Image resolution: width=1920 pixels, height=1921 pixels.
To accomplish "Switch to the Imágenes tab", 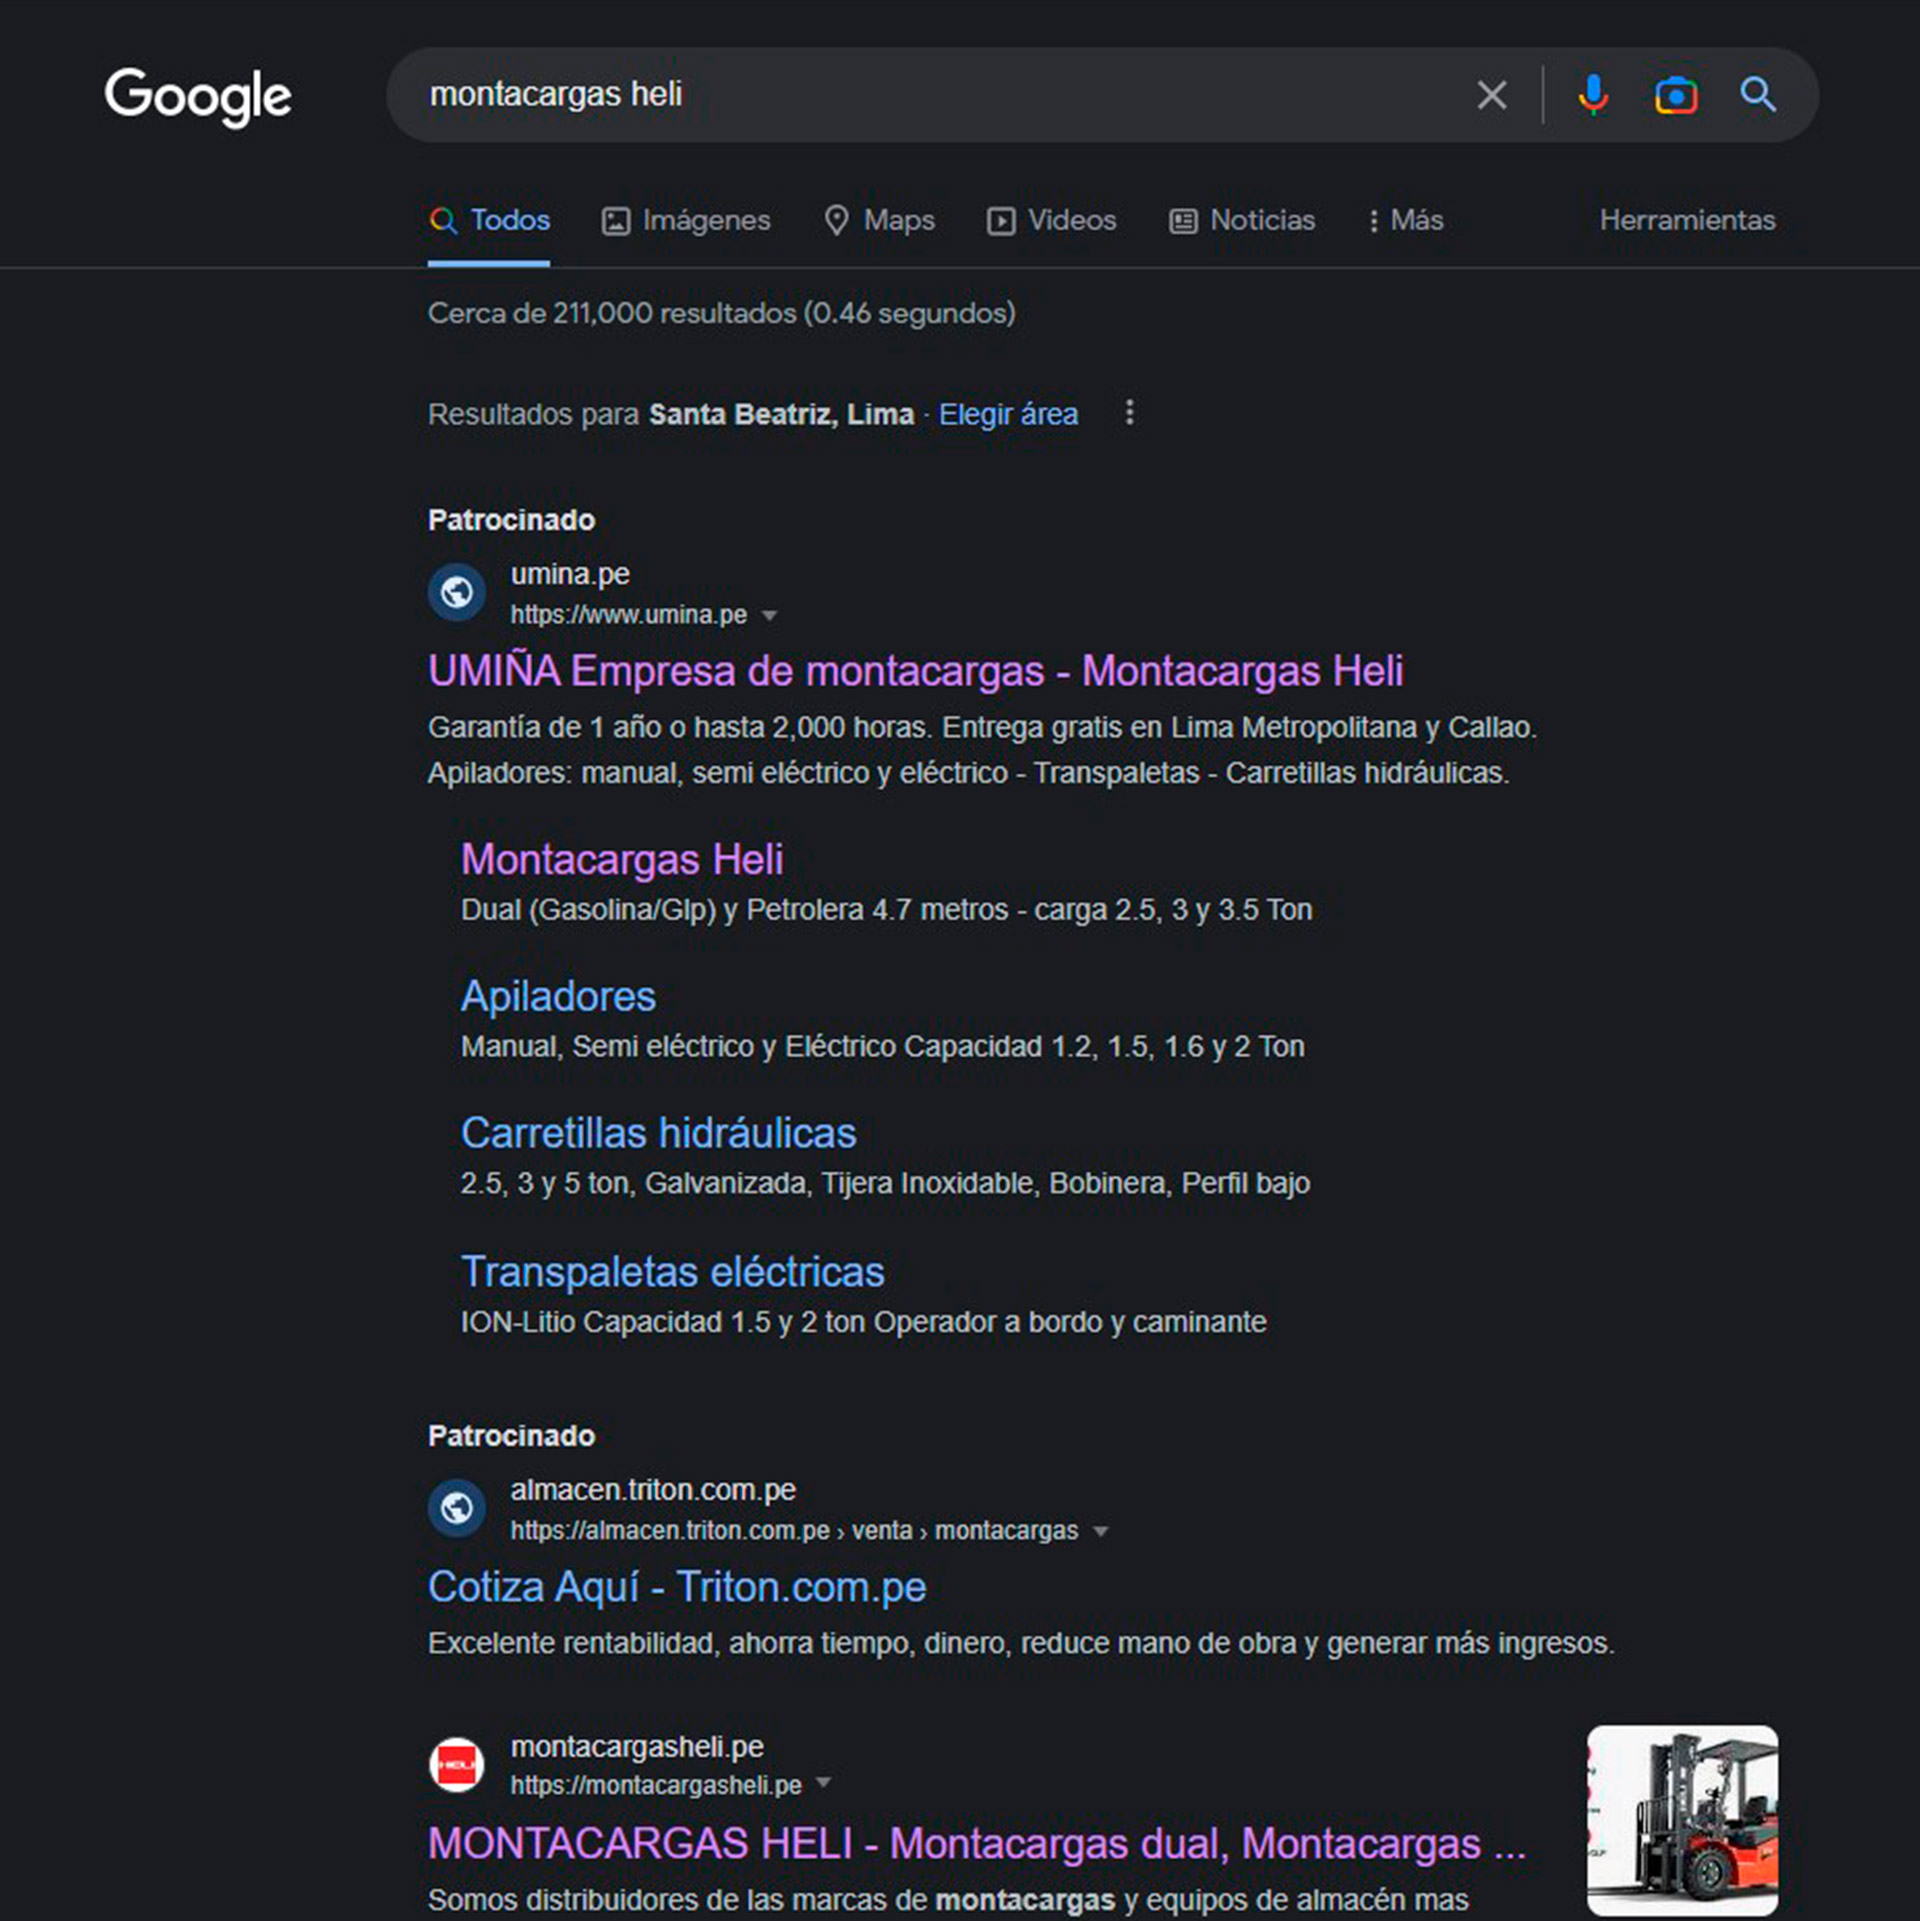I will pos(686,220).
